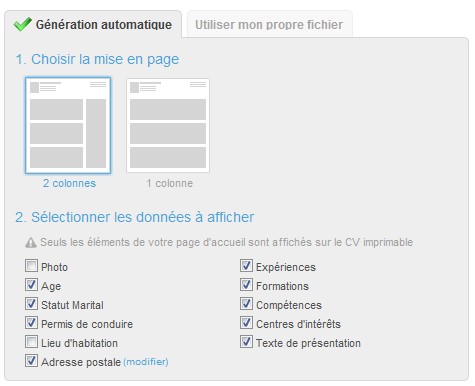The width and height of the screenshot is (475, 386).
Task: Toggle the Permis de conduire checkbox
Action: pos(31,323)
